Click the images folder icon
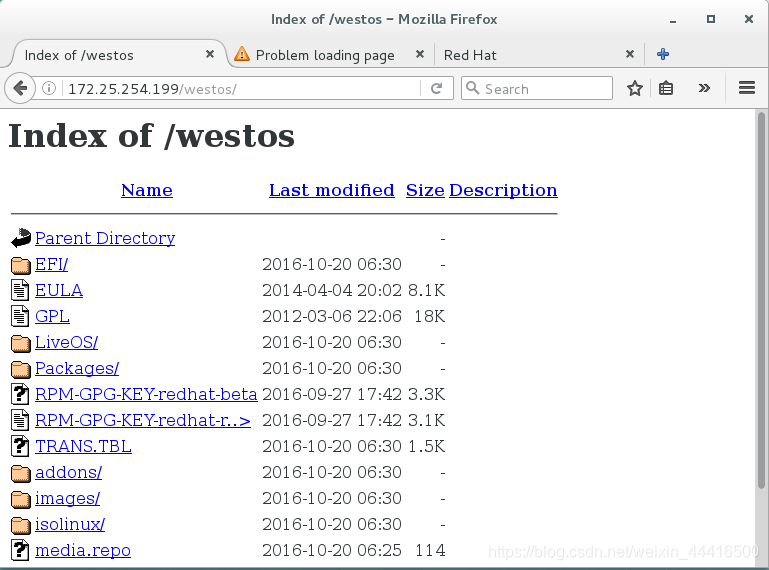769x570 pixels. (x=21, y=499)
